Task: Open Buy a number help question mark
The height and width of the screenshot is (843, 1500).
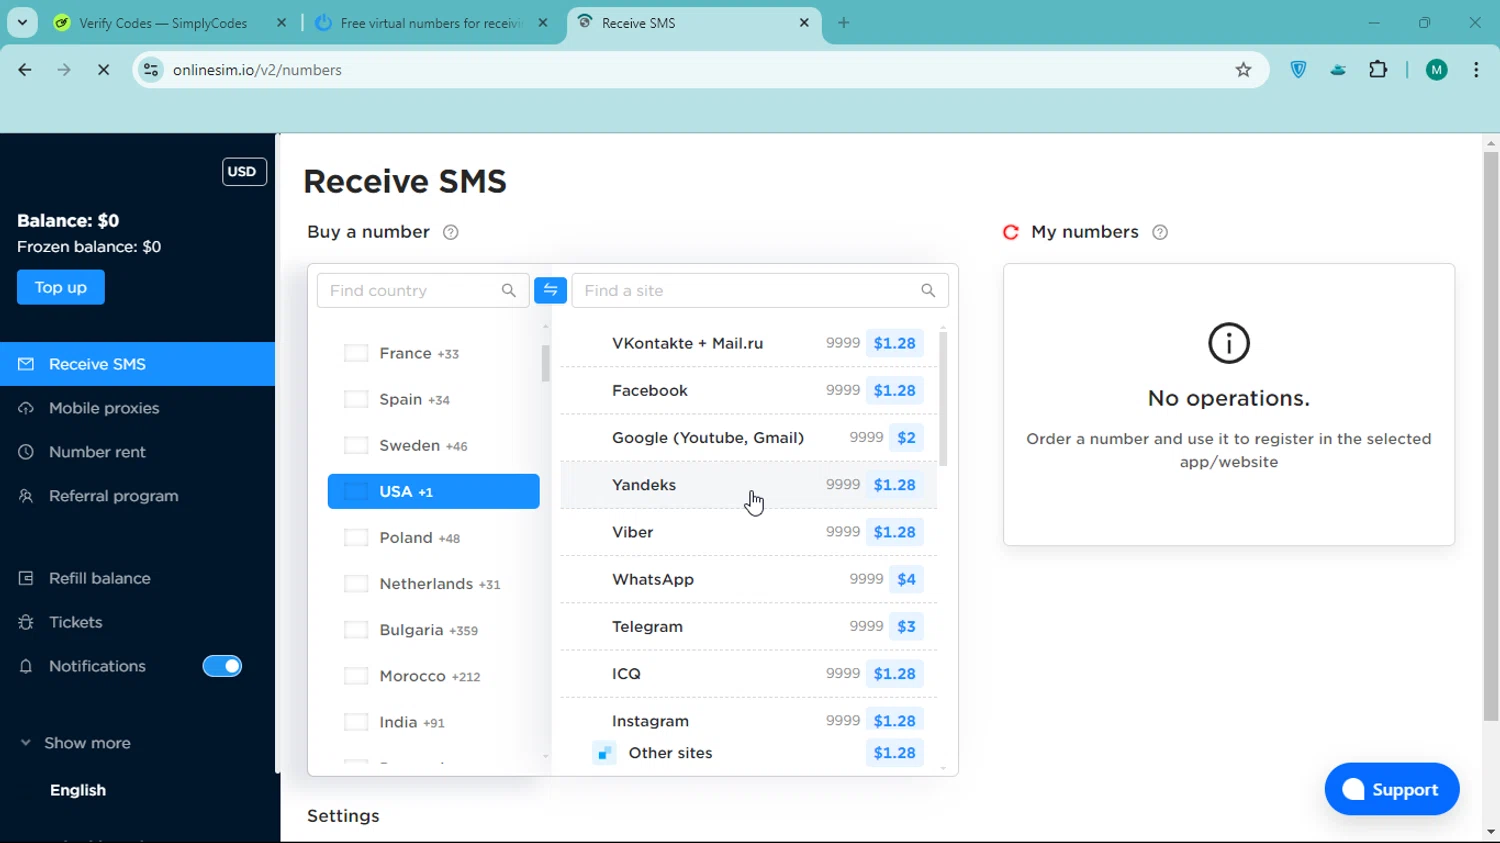Action: point(451,232)
